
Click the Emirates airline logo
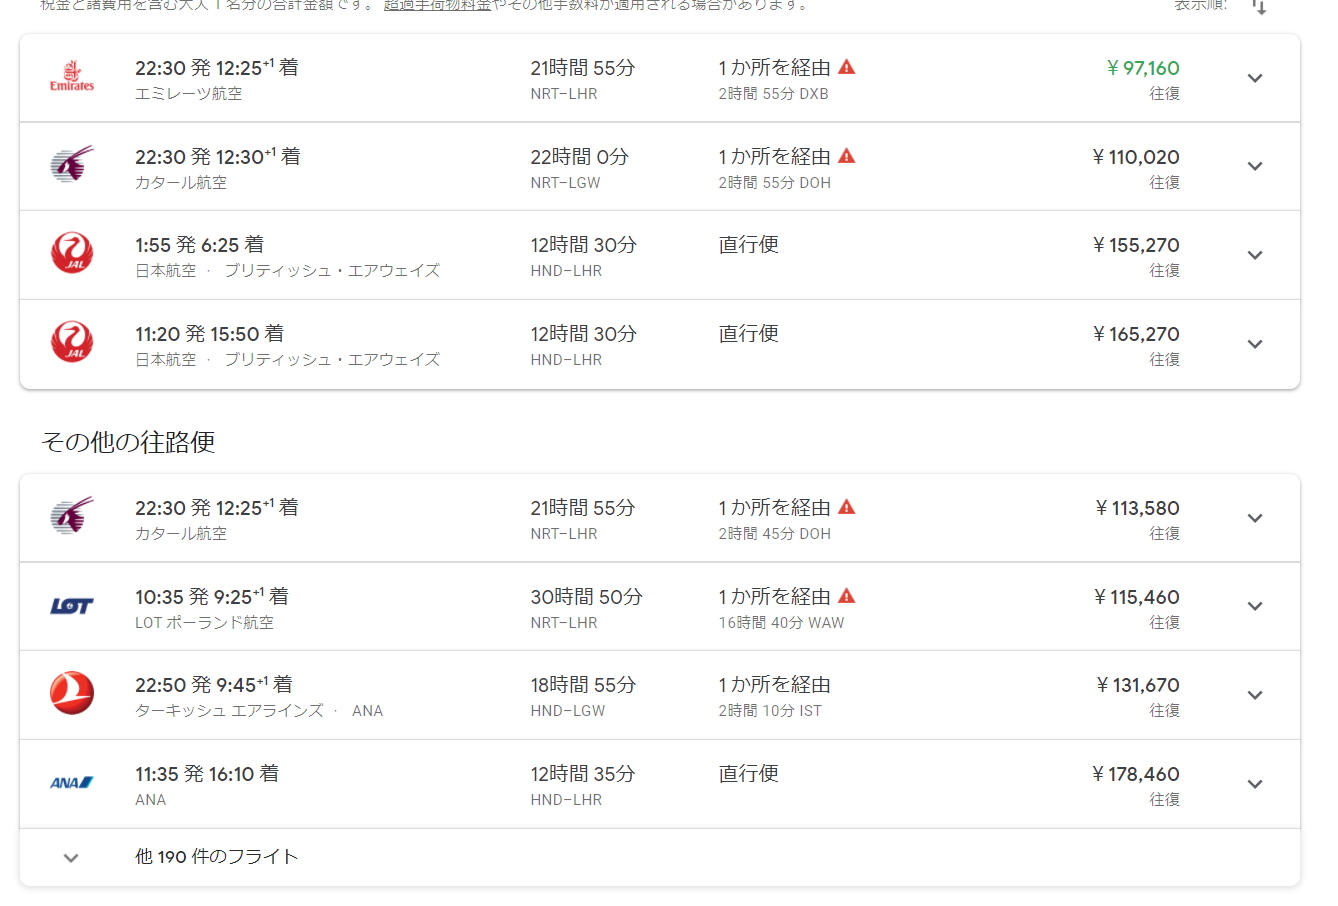[72, 78]
